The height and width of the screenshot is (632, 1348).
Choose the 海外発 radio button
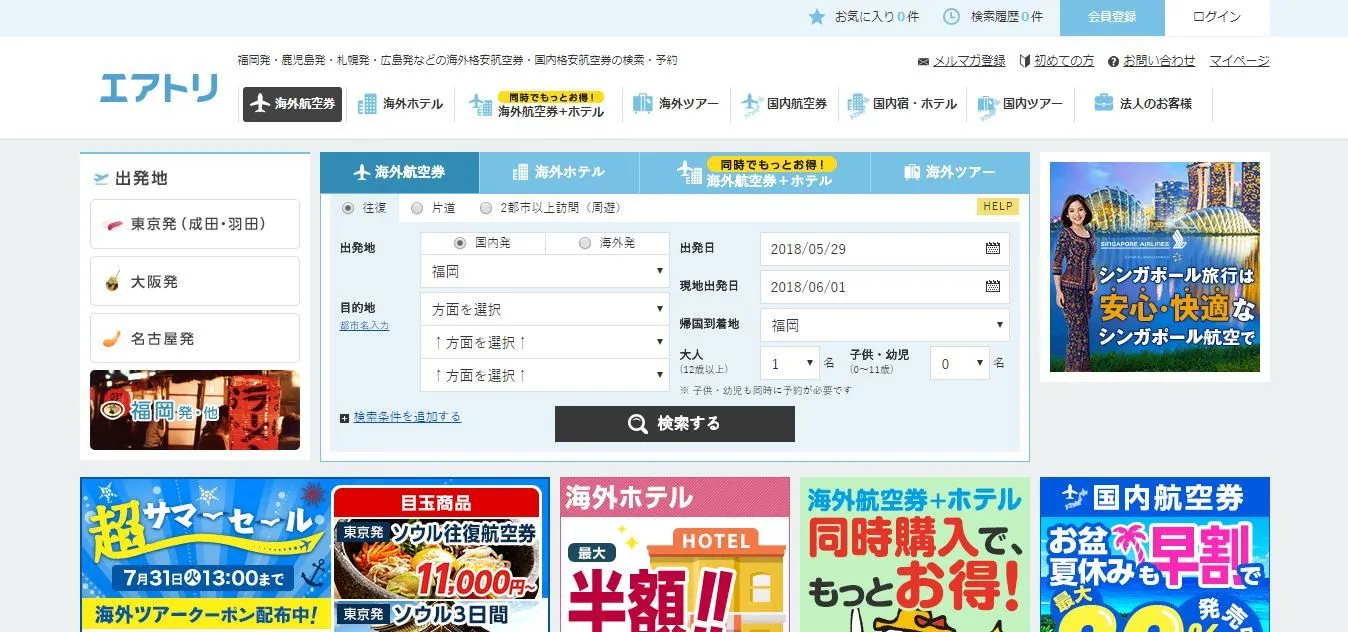pyautogui.click(x=585, y=243)
